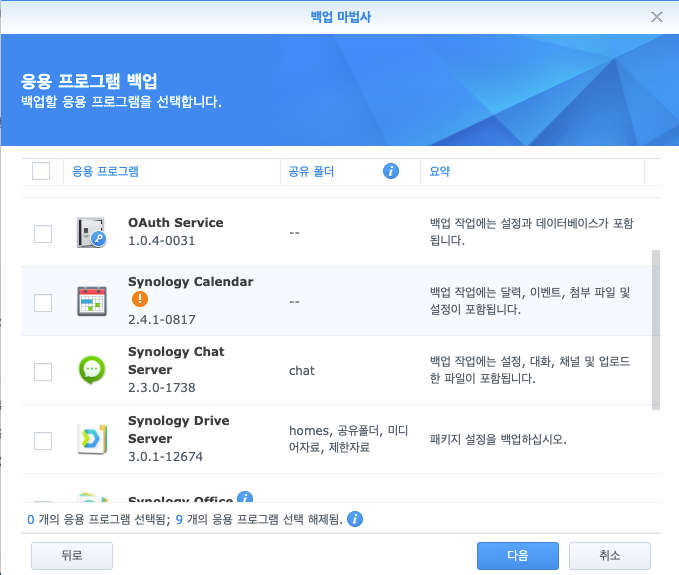The image size is (679, 575).
Task: Click the 뒤로 button
Action: pos(72,556)
